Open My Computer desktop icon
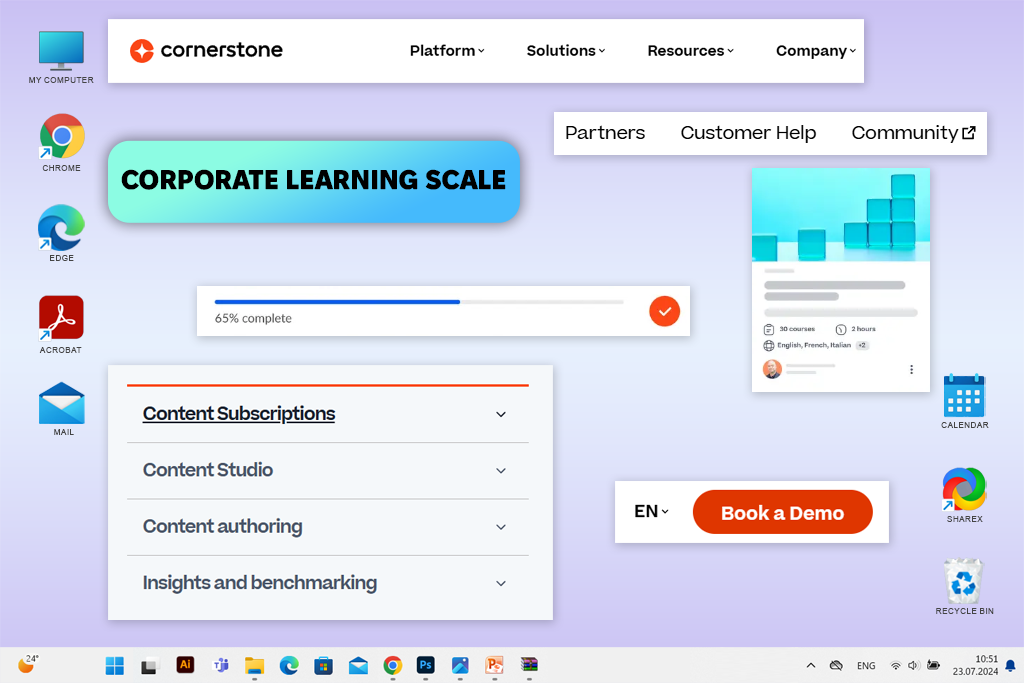The height and width of the screenshot is (683, 1024). point(61,57)
